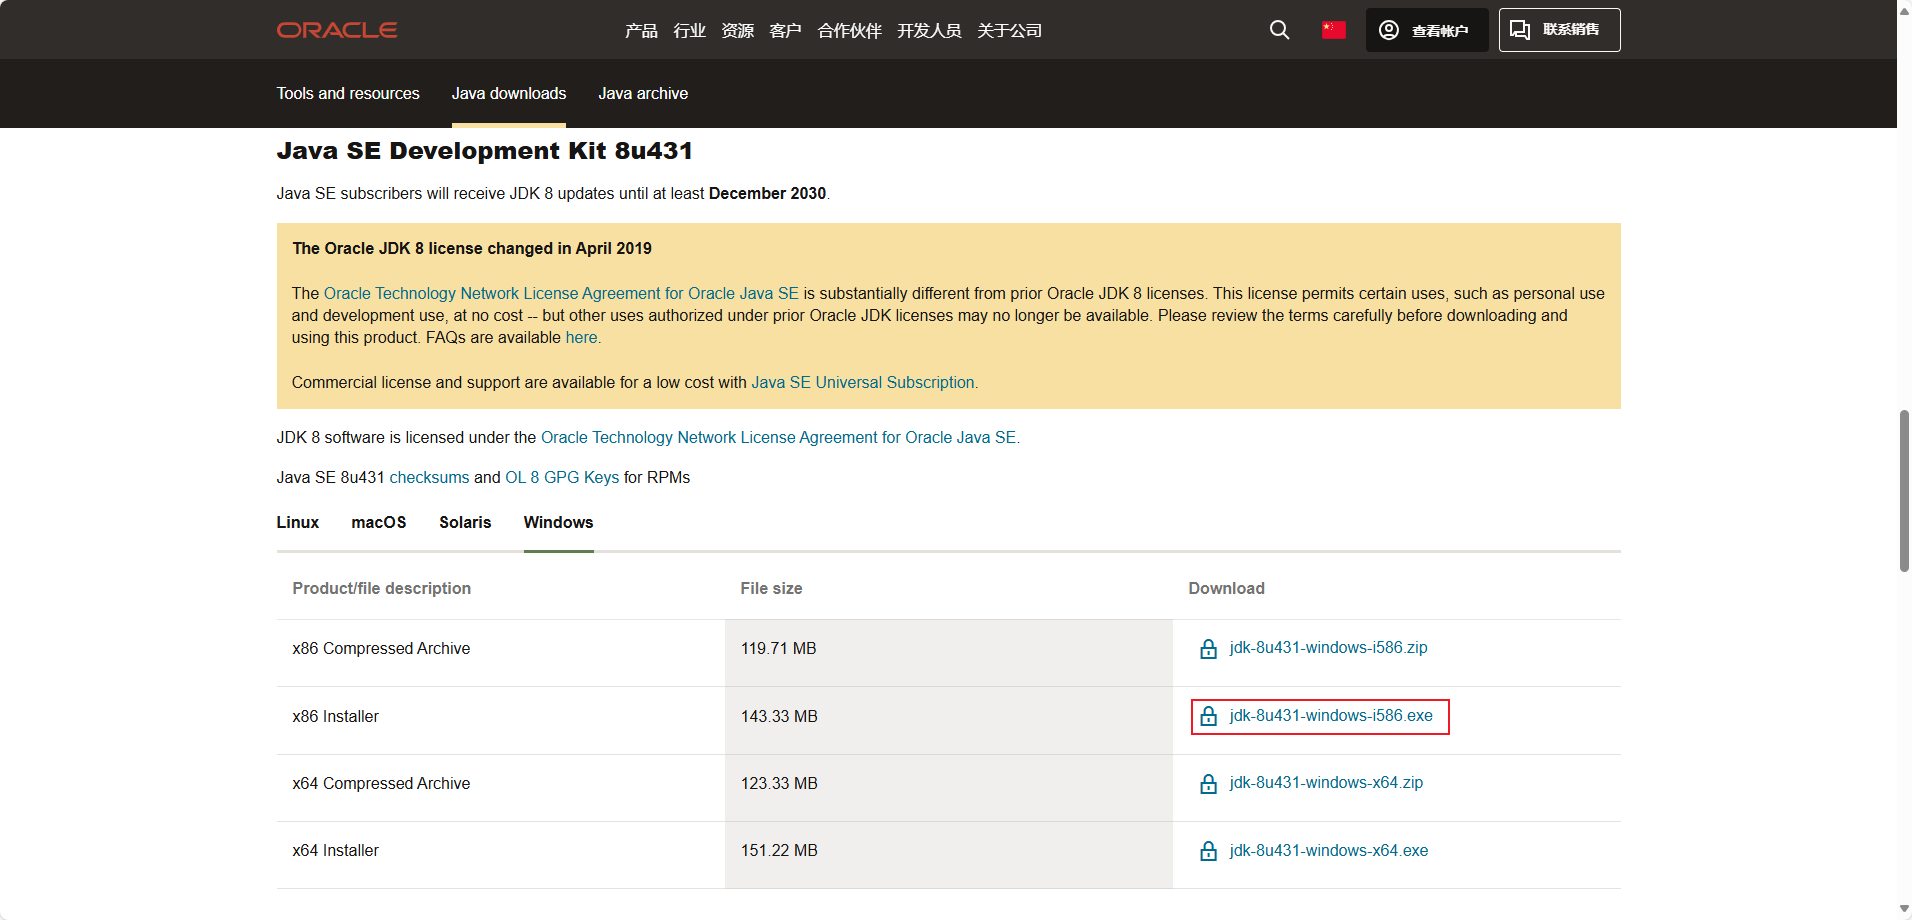Click the Oracle logo

pyautogui.click(x=337, y=30)
